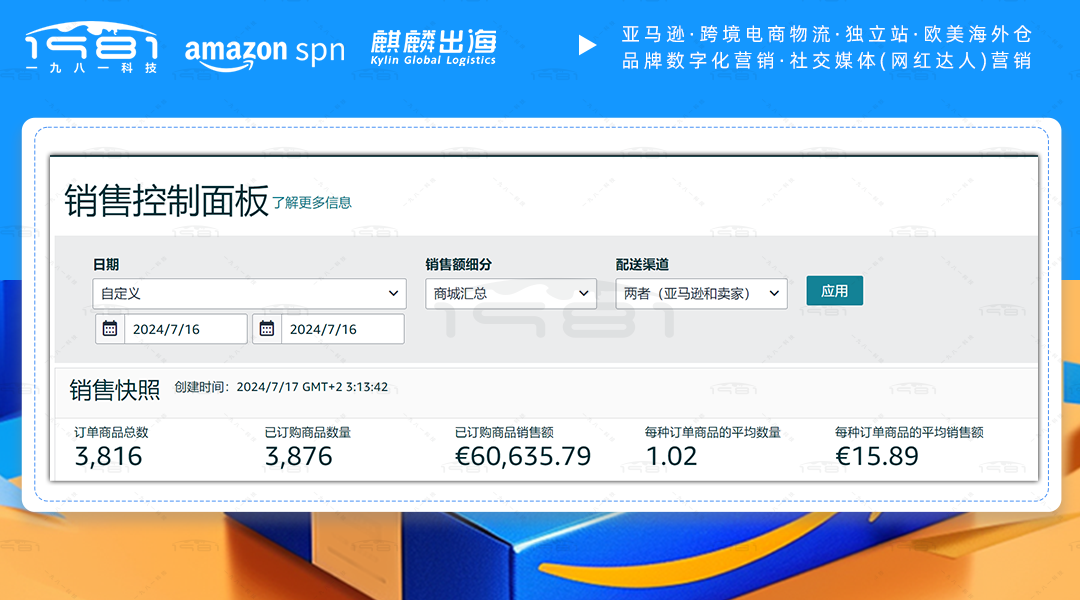
Task: Open the 配送渠道 dropdown 两者（亚马逊和卖家）
Action: [701, 293]
